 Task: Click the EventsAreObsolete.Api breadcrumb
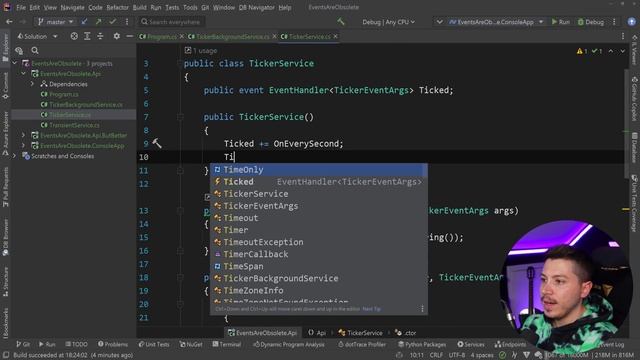pos(262,333)
